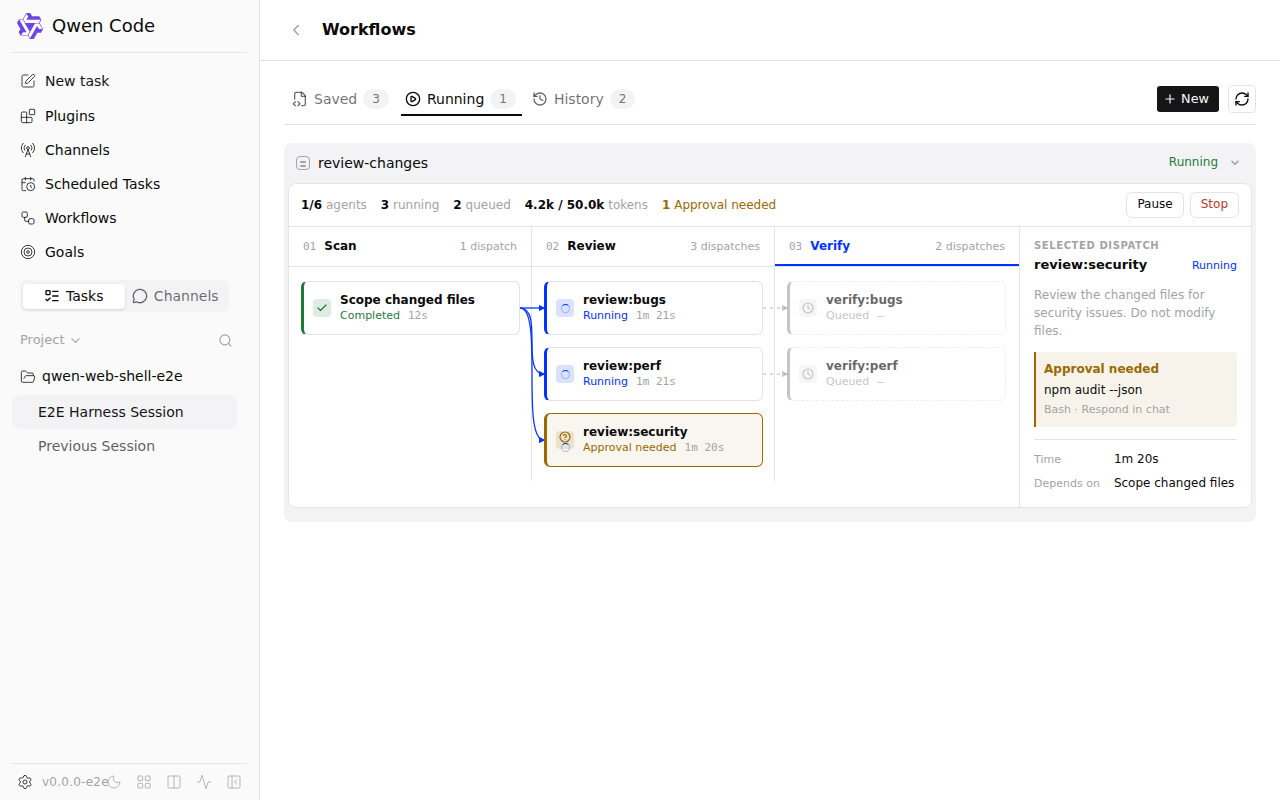Create a new workflow with New button

point(1188,99)
